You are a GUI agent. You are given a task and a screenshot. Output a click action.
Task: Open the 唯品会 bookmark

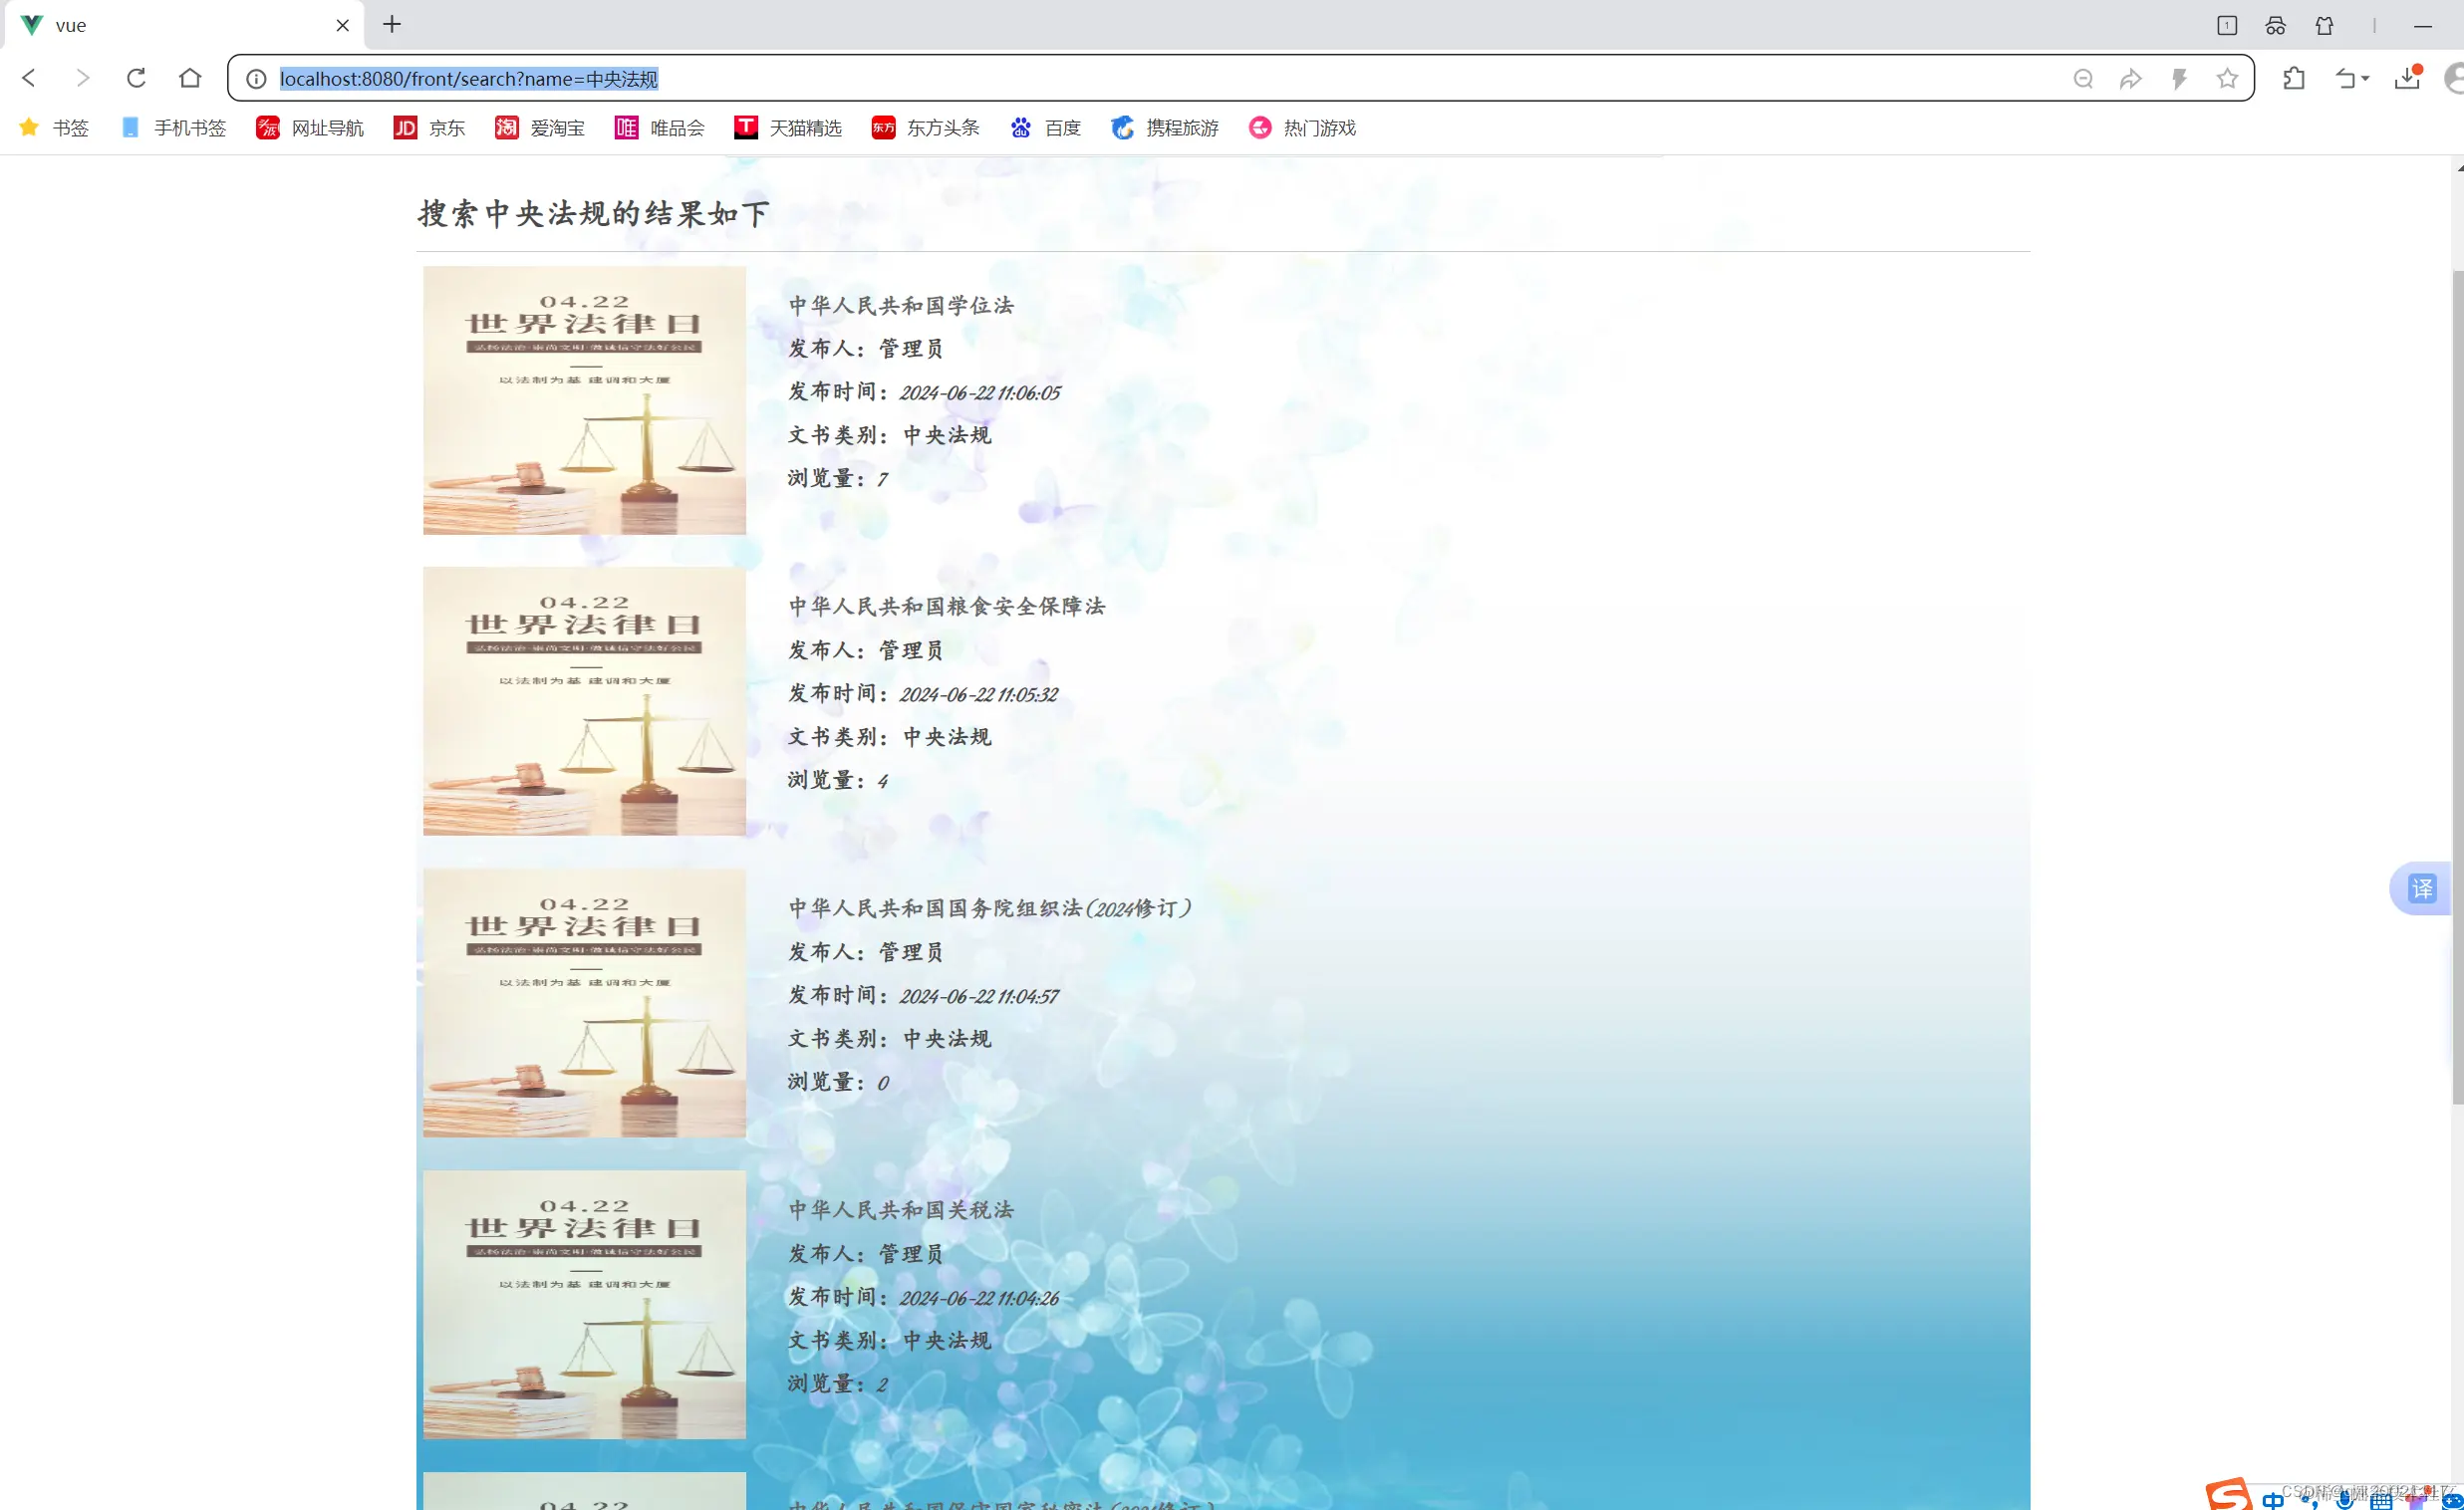660,128
